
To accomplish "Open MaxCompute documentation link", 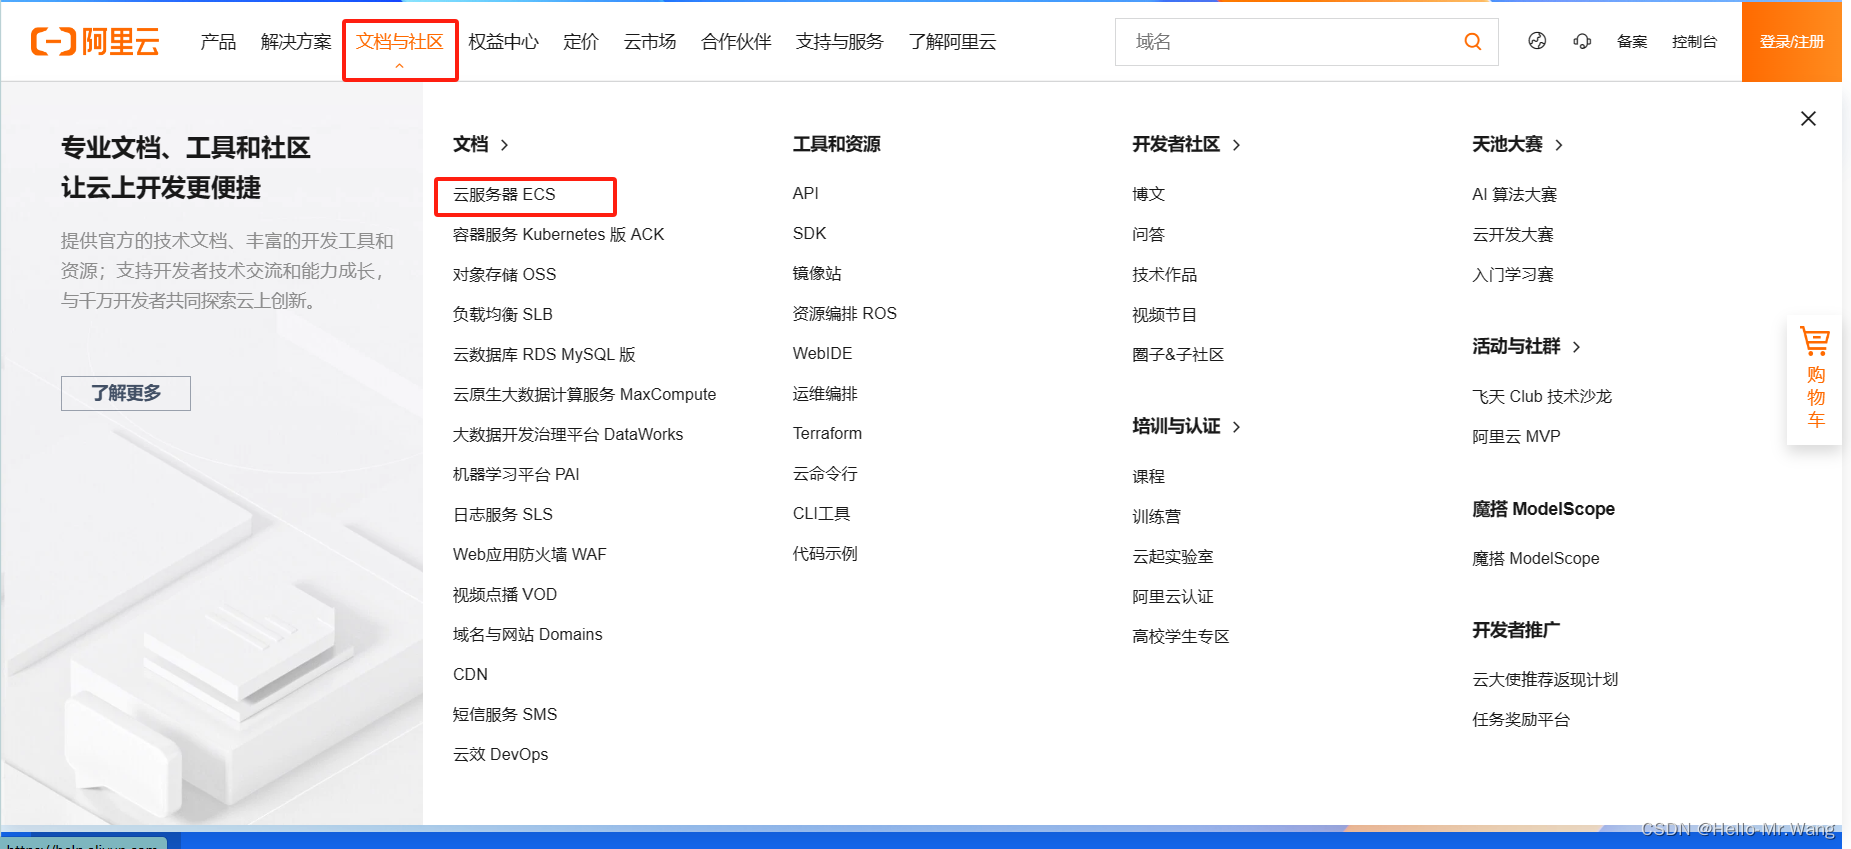I will tap(584, 394).
